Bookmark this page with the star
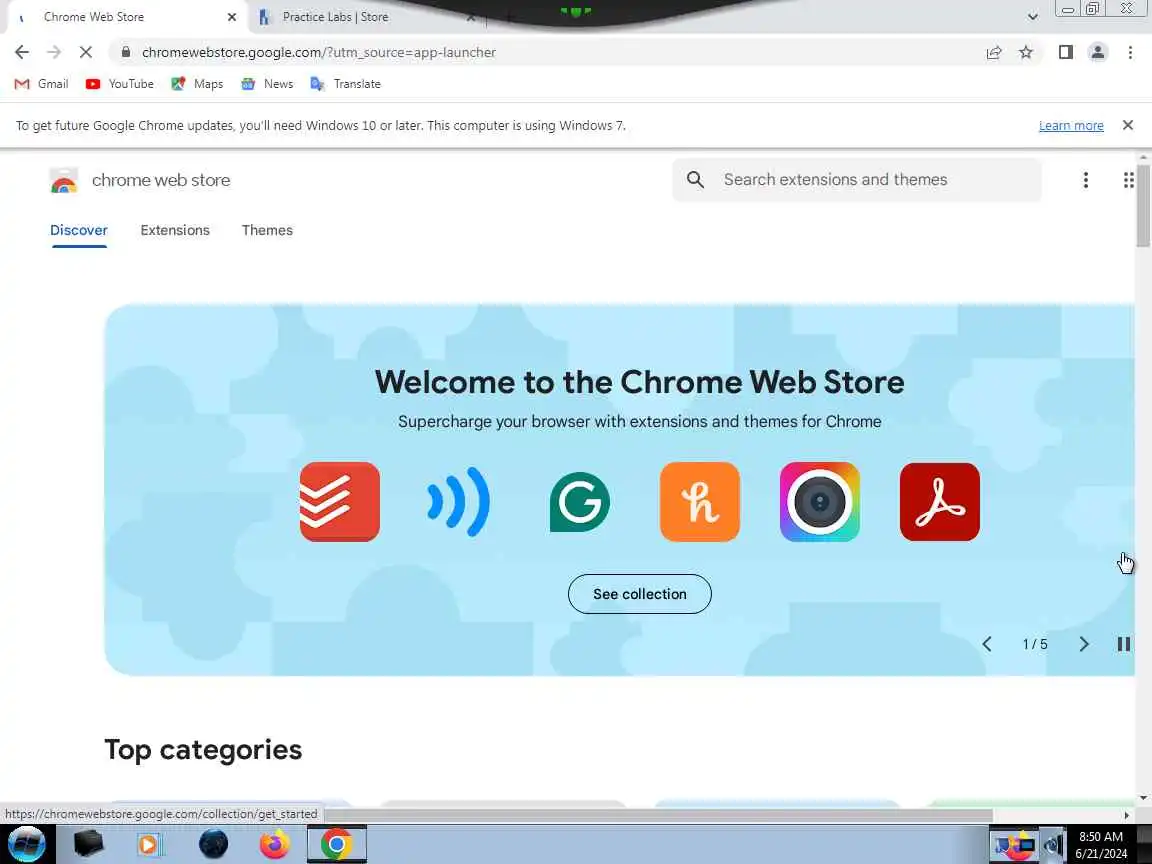 pos(1026,52)
